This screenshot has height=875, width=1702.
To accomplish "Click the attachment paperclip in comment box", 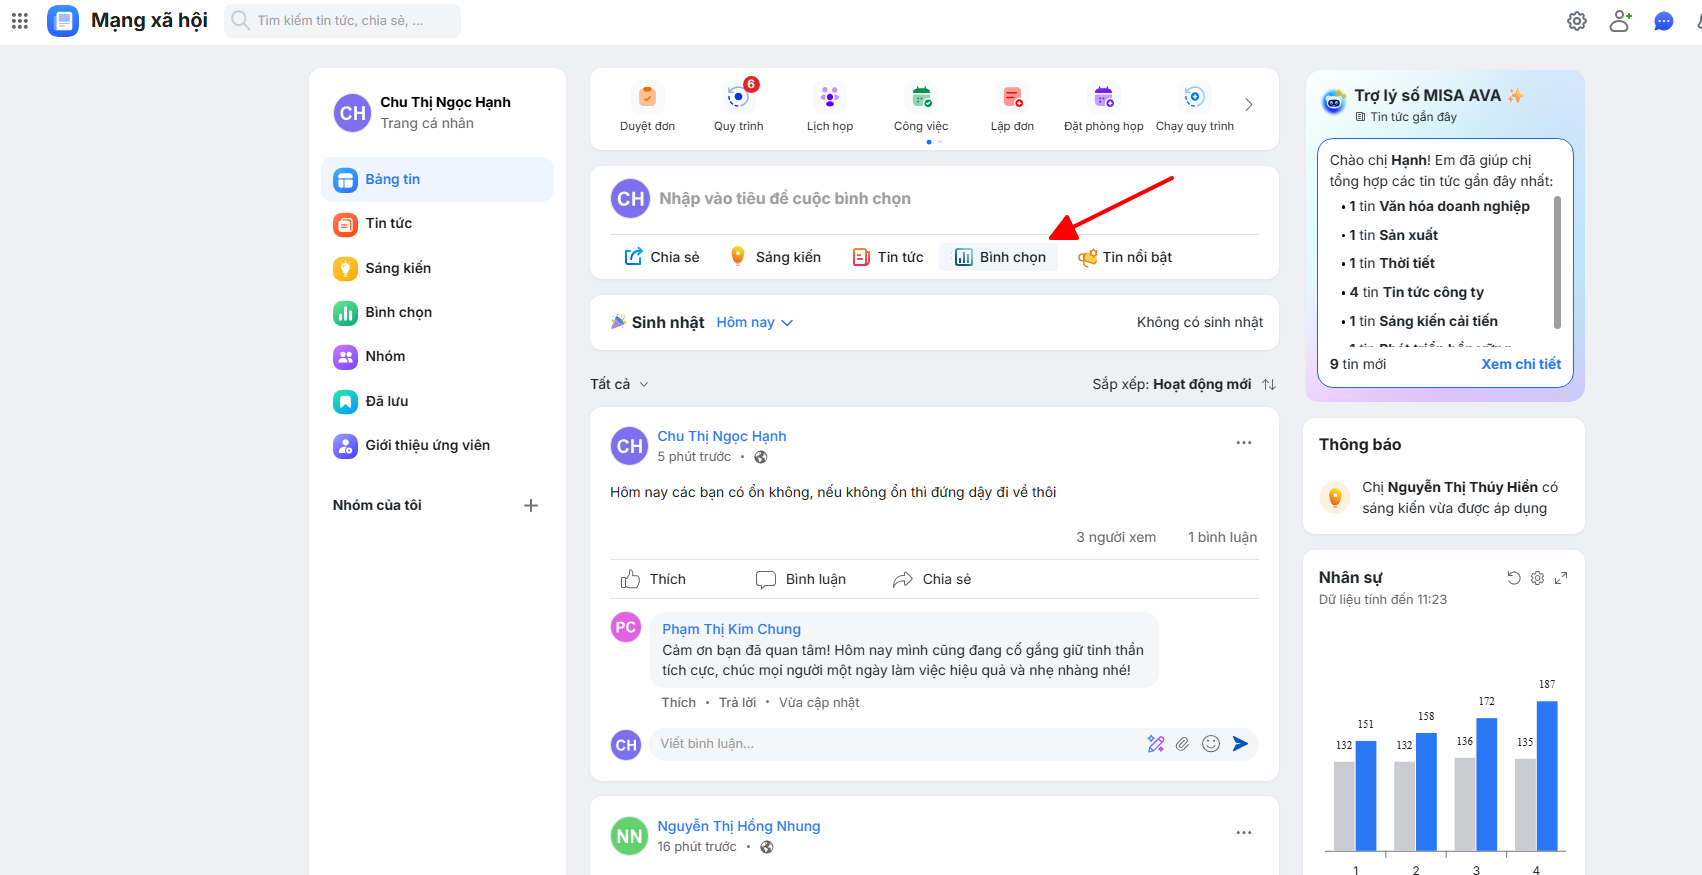I will pos(1182,744).
